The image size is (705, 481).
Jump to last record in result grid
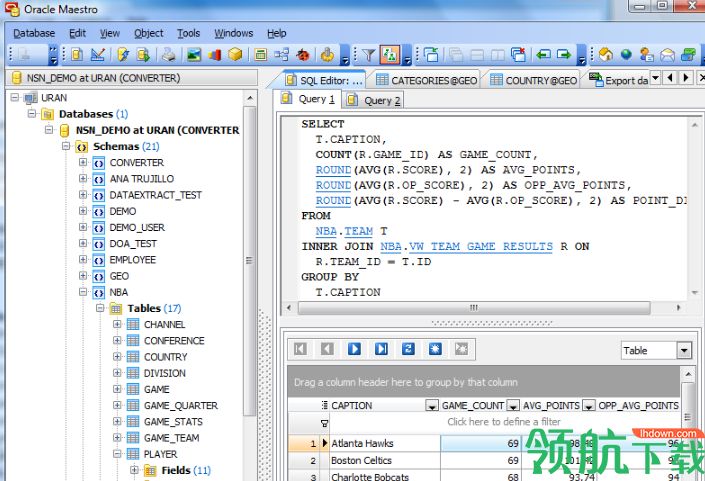tap(381, 348)
